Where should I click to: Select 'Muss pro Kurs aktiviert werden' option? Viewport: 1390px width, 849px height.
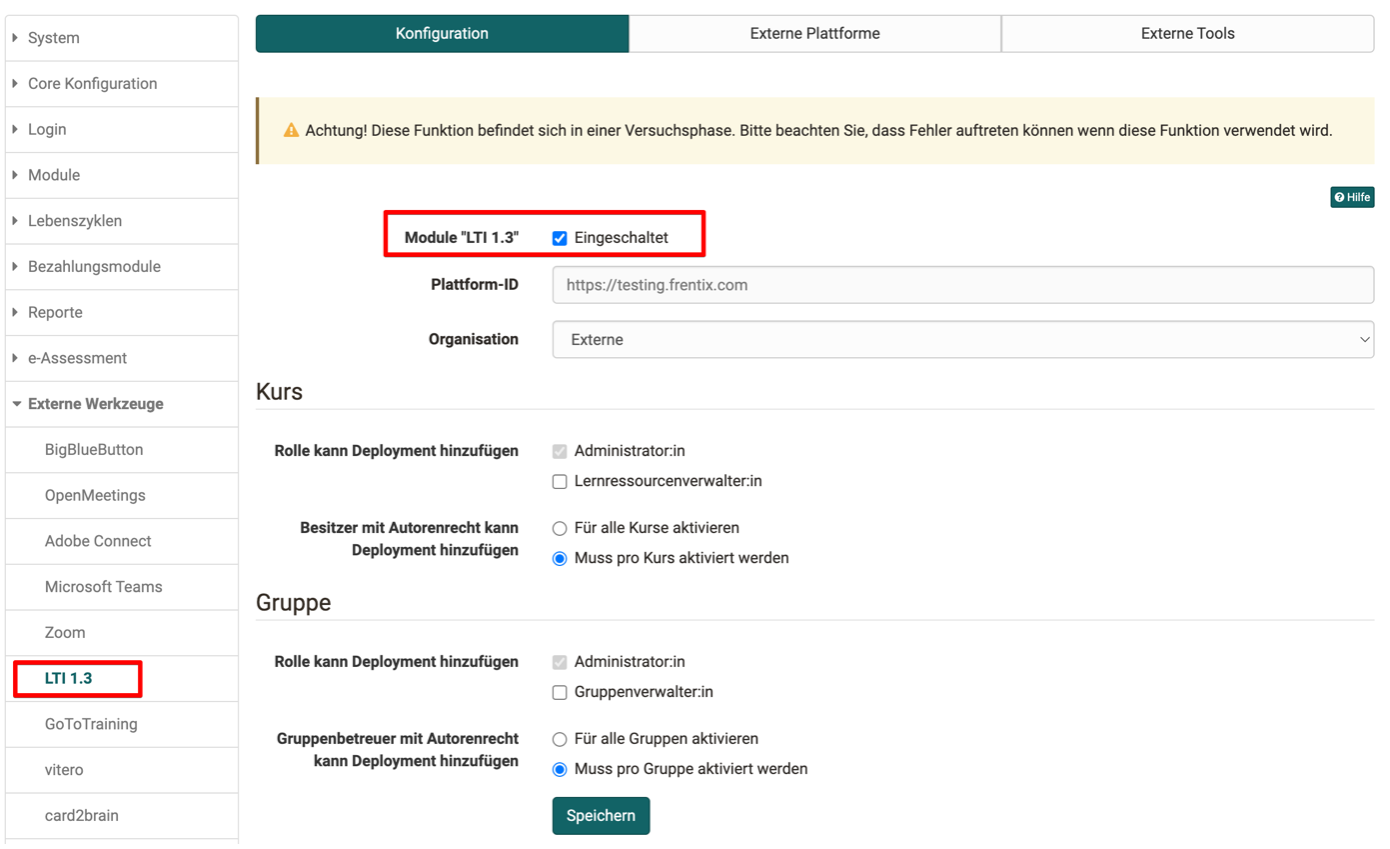tap(560, 559)
